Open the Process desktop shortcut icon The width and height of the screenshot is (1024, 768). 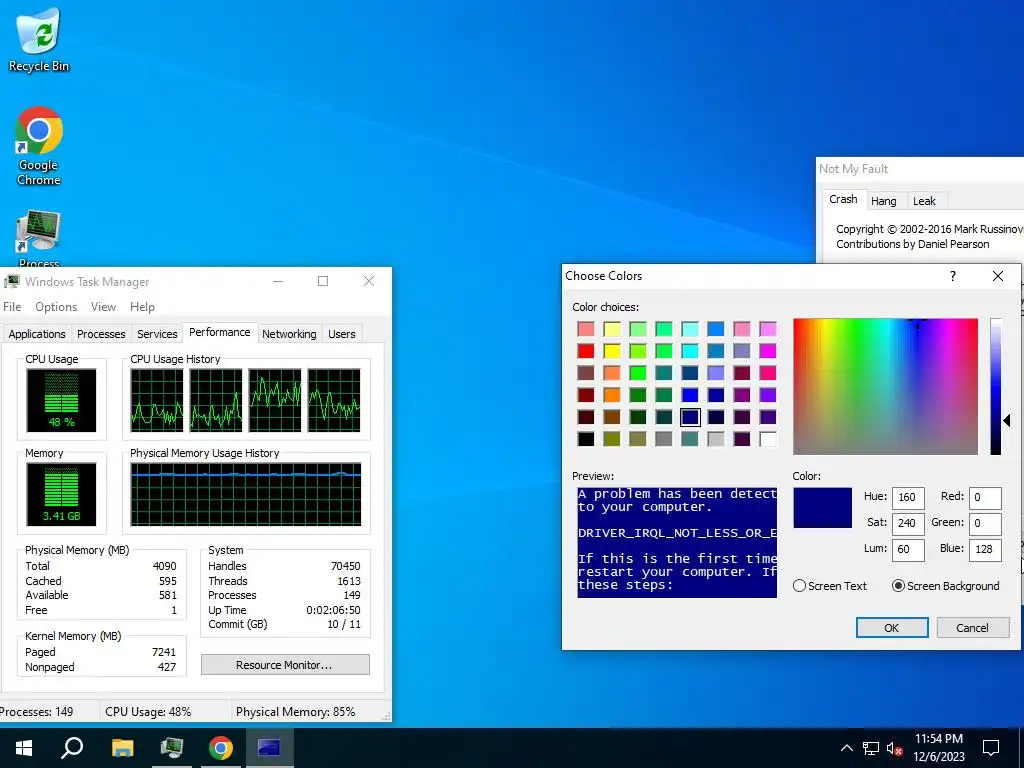pos(39,238)
